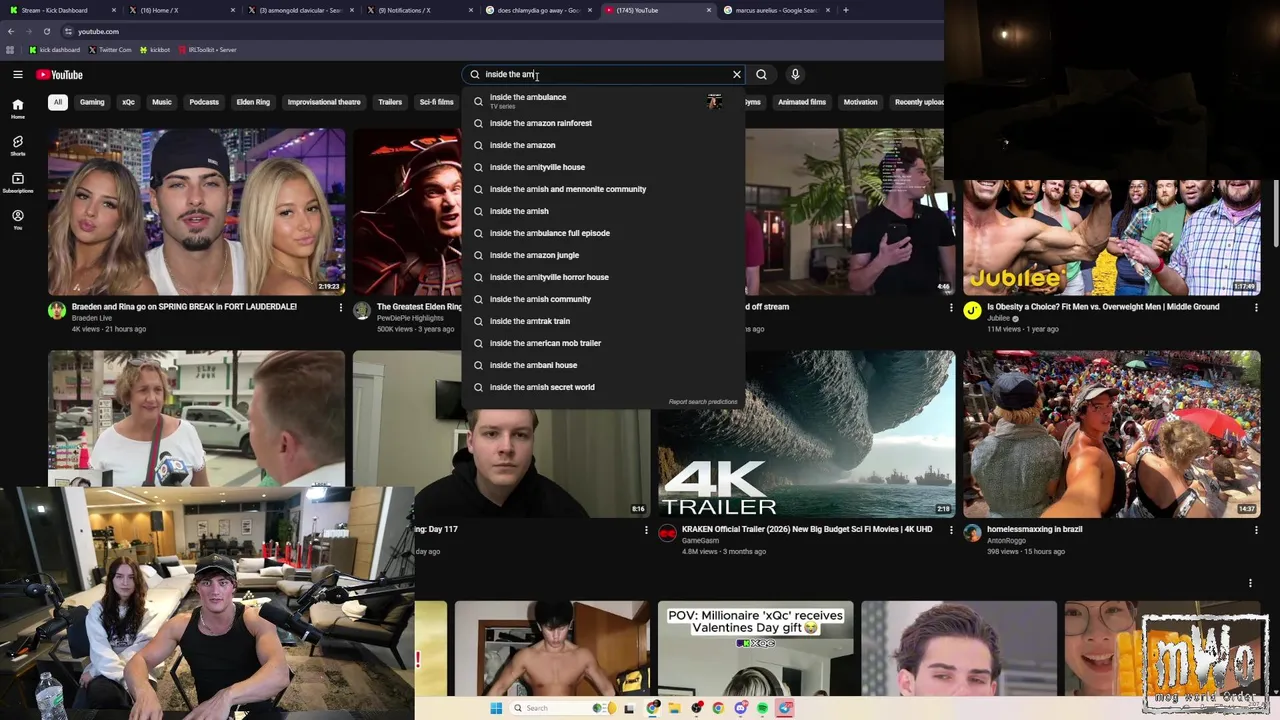Open the Windows Start menu

pyautogui.click(x=496, y=708)
